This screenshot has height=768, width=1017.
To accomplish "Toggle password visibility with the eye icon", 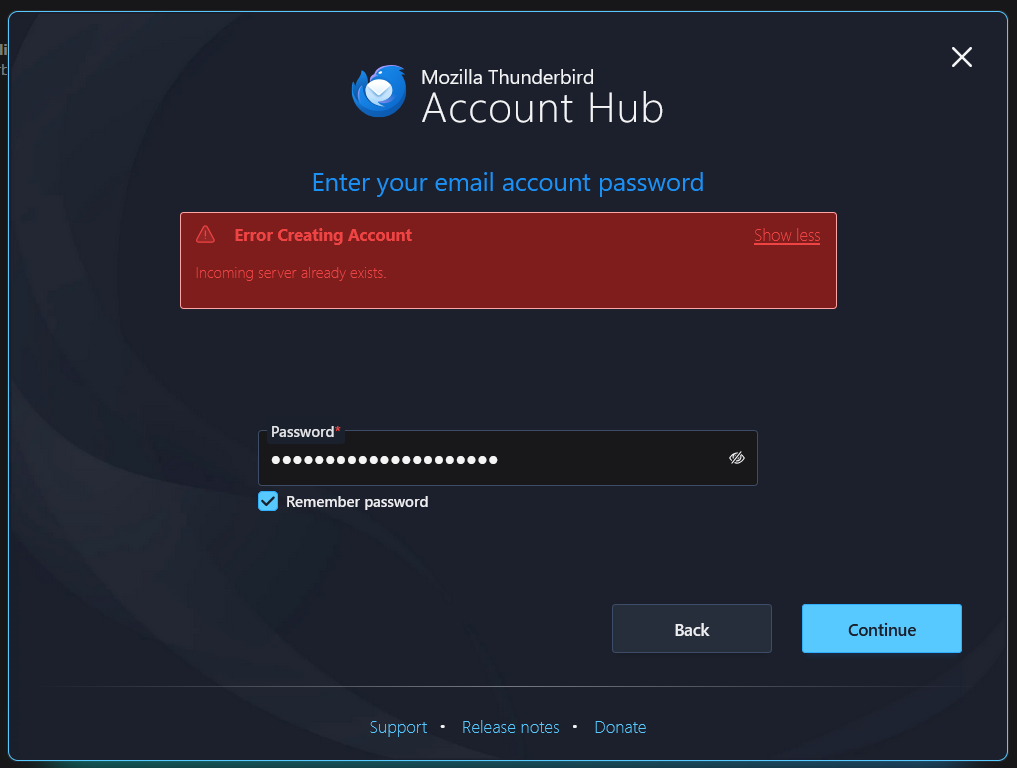I will (x=736, y=458).
